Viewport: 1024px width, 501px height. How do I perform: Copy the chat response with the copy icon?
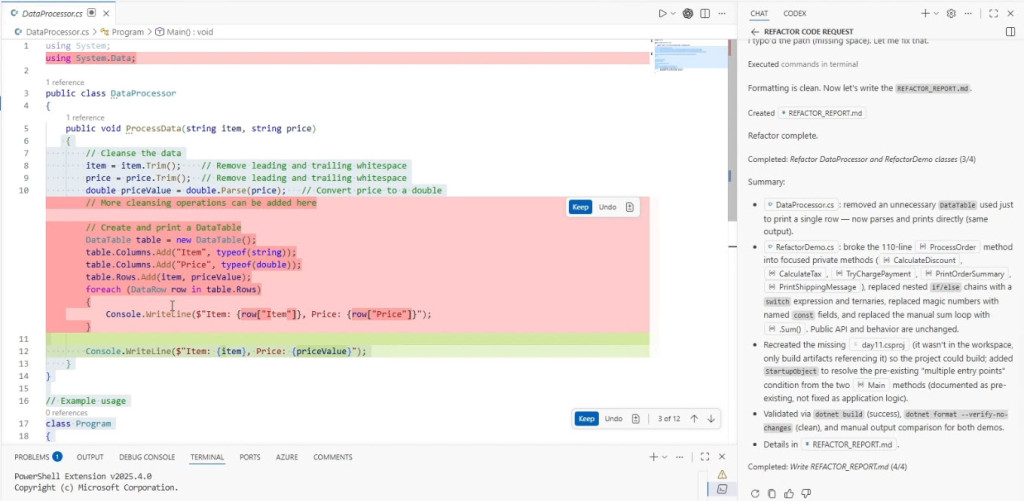coord(772,493)
